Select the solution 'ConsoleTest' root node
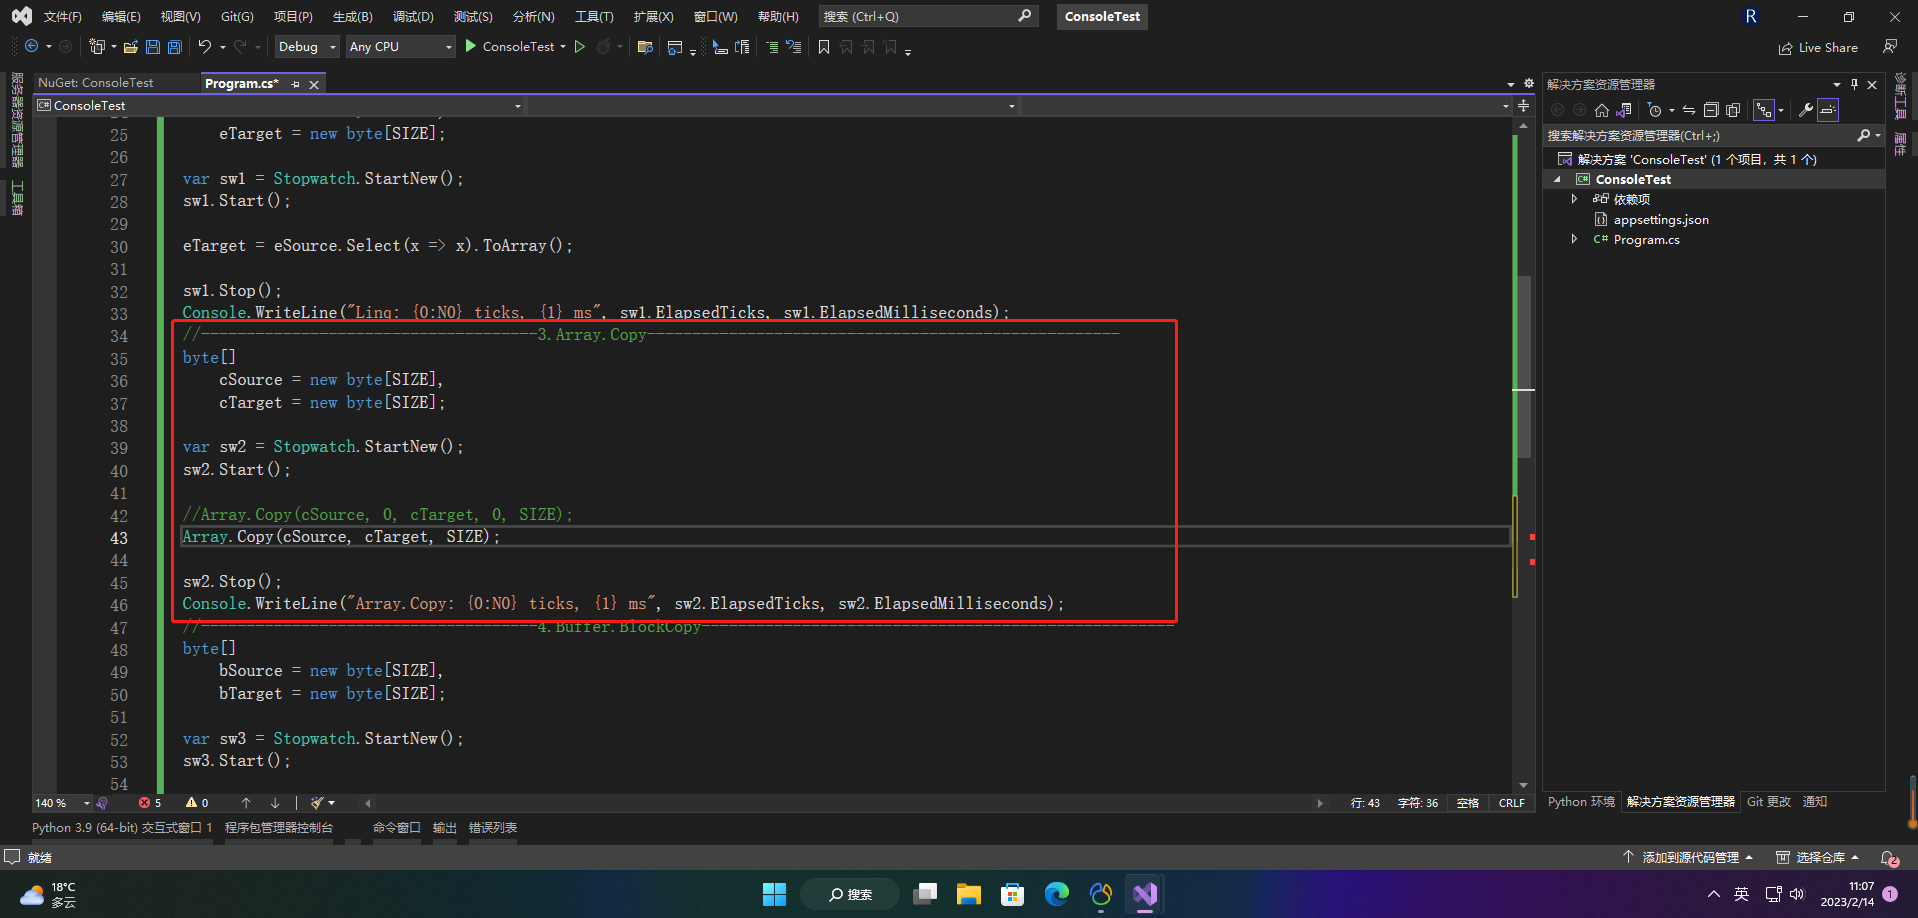Viewport: 1918px width, 918px height. [x=1696, y=160]
